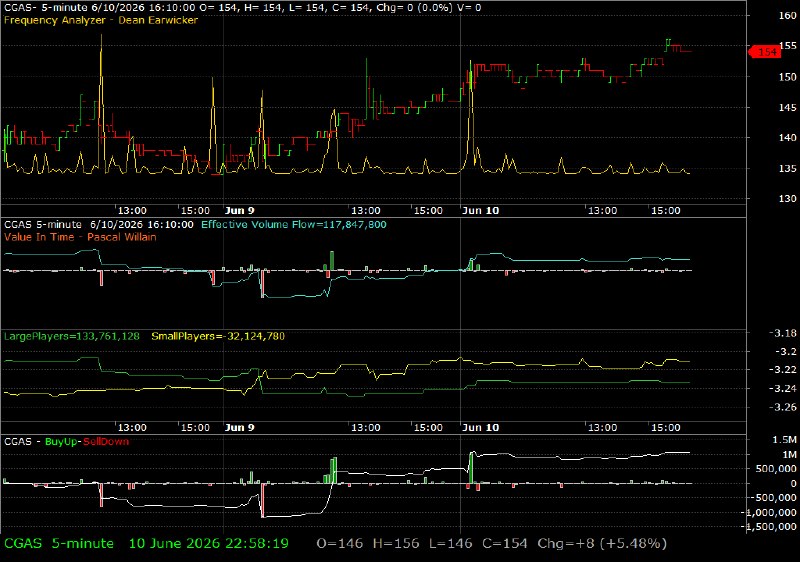Click the 145 price level on the price axis

click(788, 108)
